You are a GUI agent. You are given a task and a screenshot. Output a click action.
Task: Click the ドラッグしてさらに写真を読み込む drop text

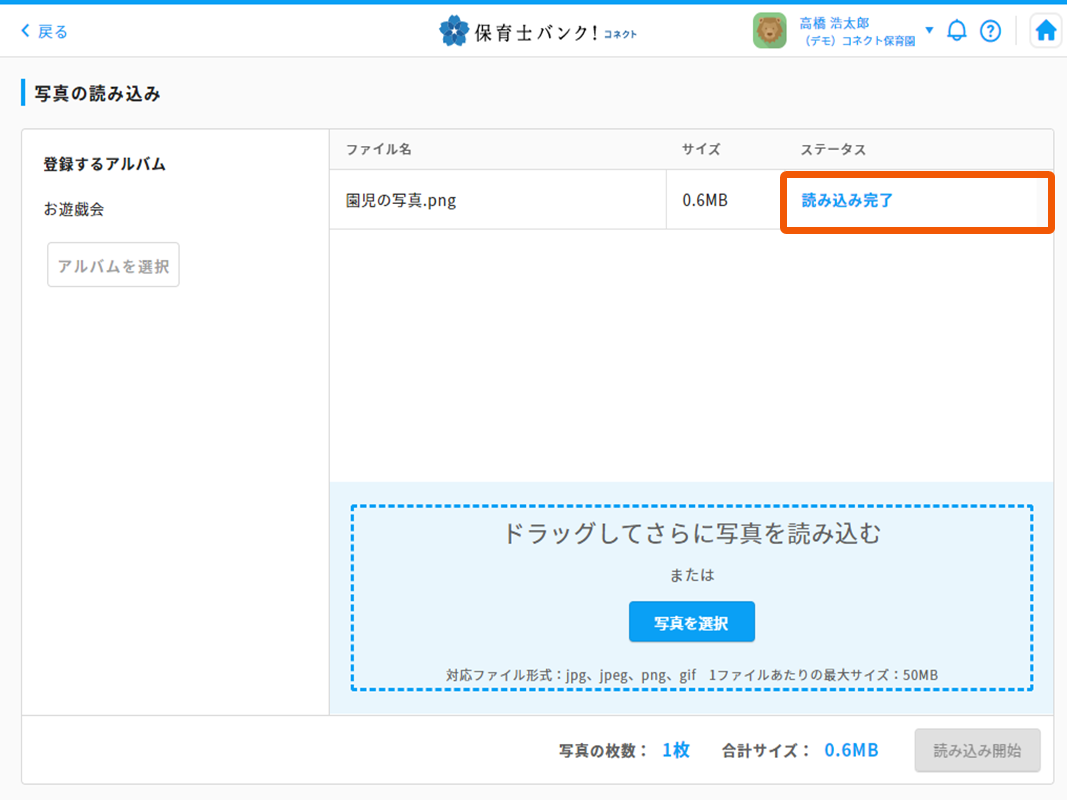(x=692, y=534)
